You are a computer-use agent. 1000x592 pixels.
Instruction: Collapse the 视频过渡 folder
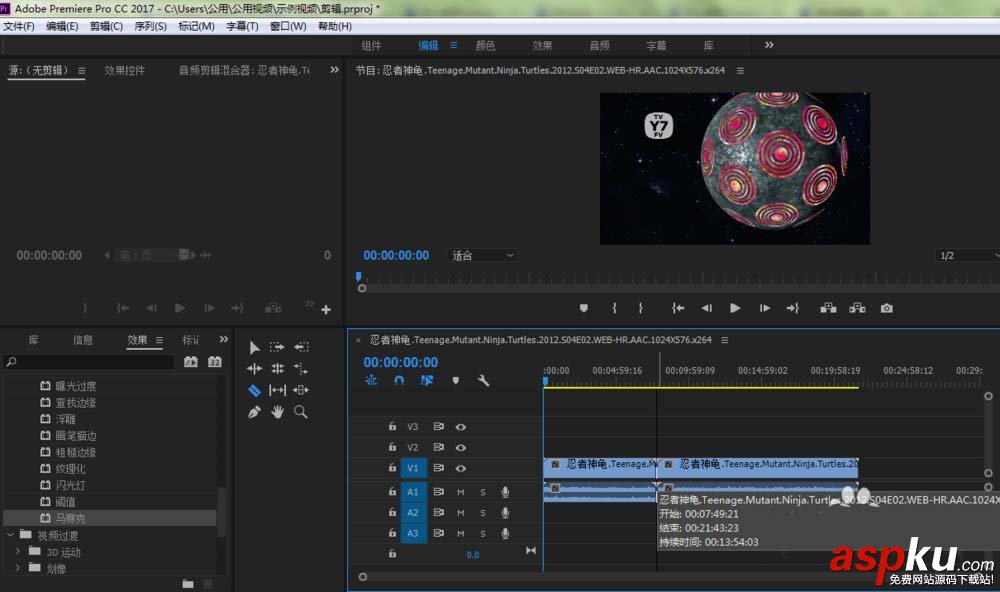(9, 535)
